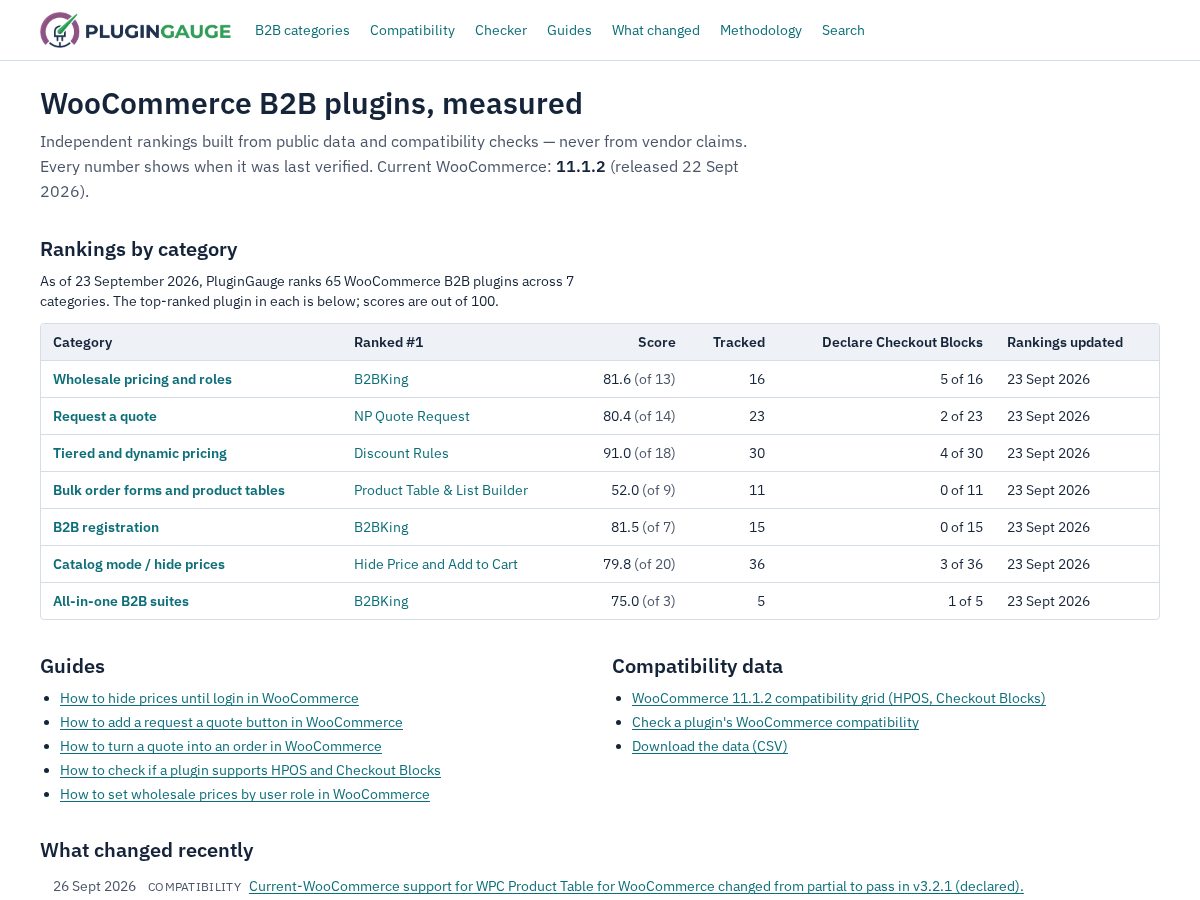Click the COMPATIBILITY tag label
Viewport: 1200px width, 900px height.
[194, 887]
